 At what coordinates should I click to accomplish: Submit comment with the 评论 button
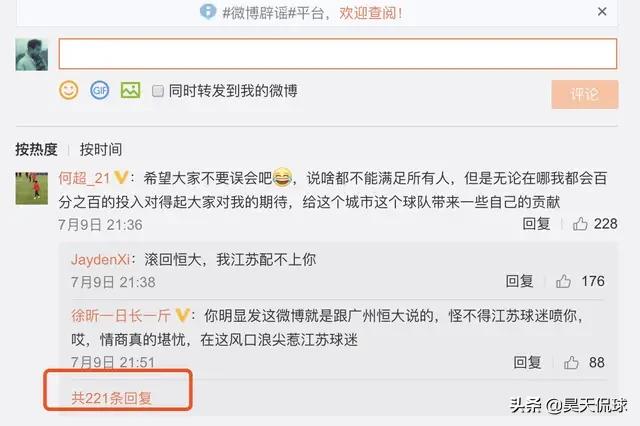point(585,95)
